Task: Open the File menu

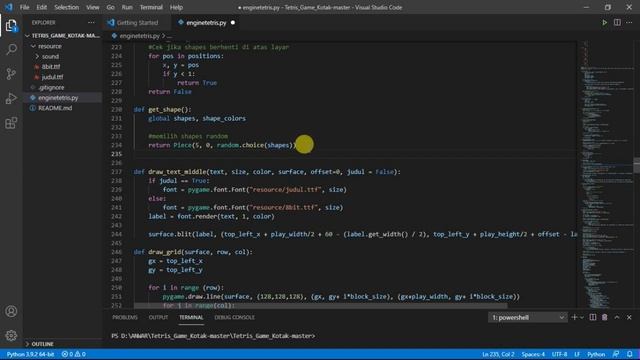Action: point(24,7)
